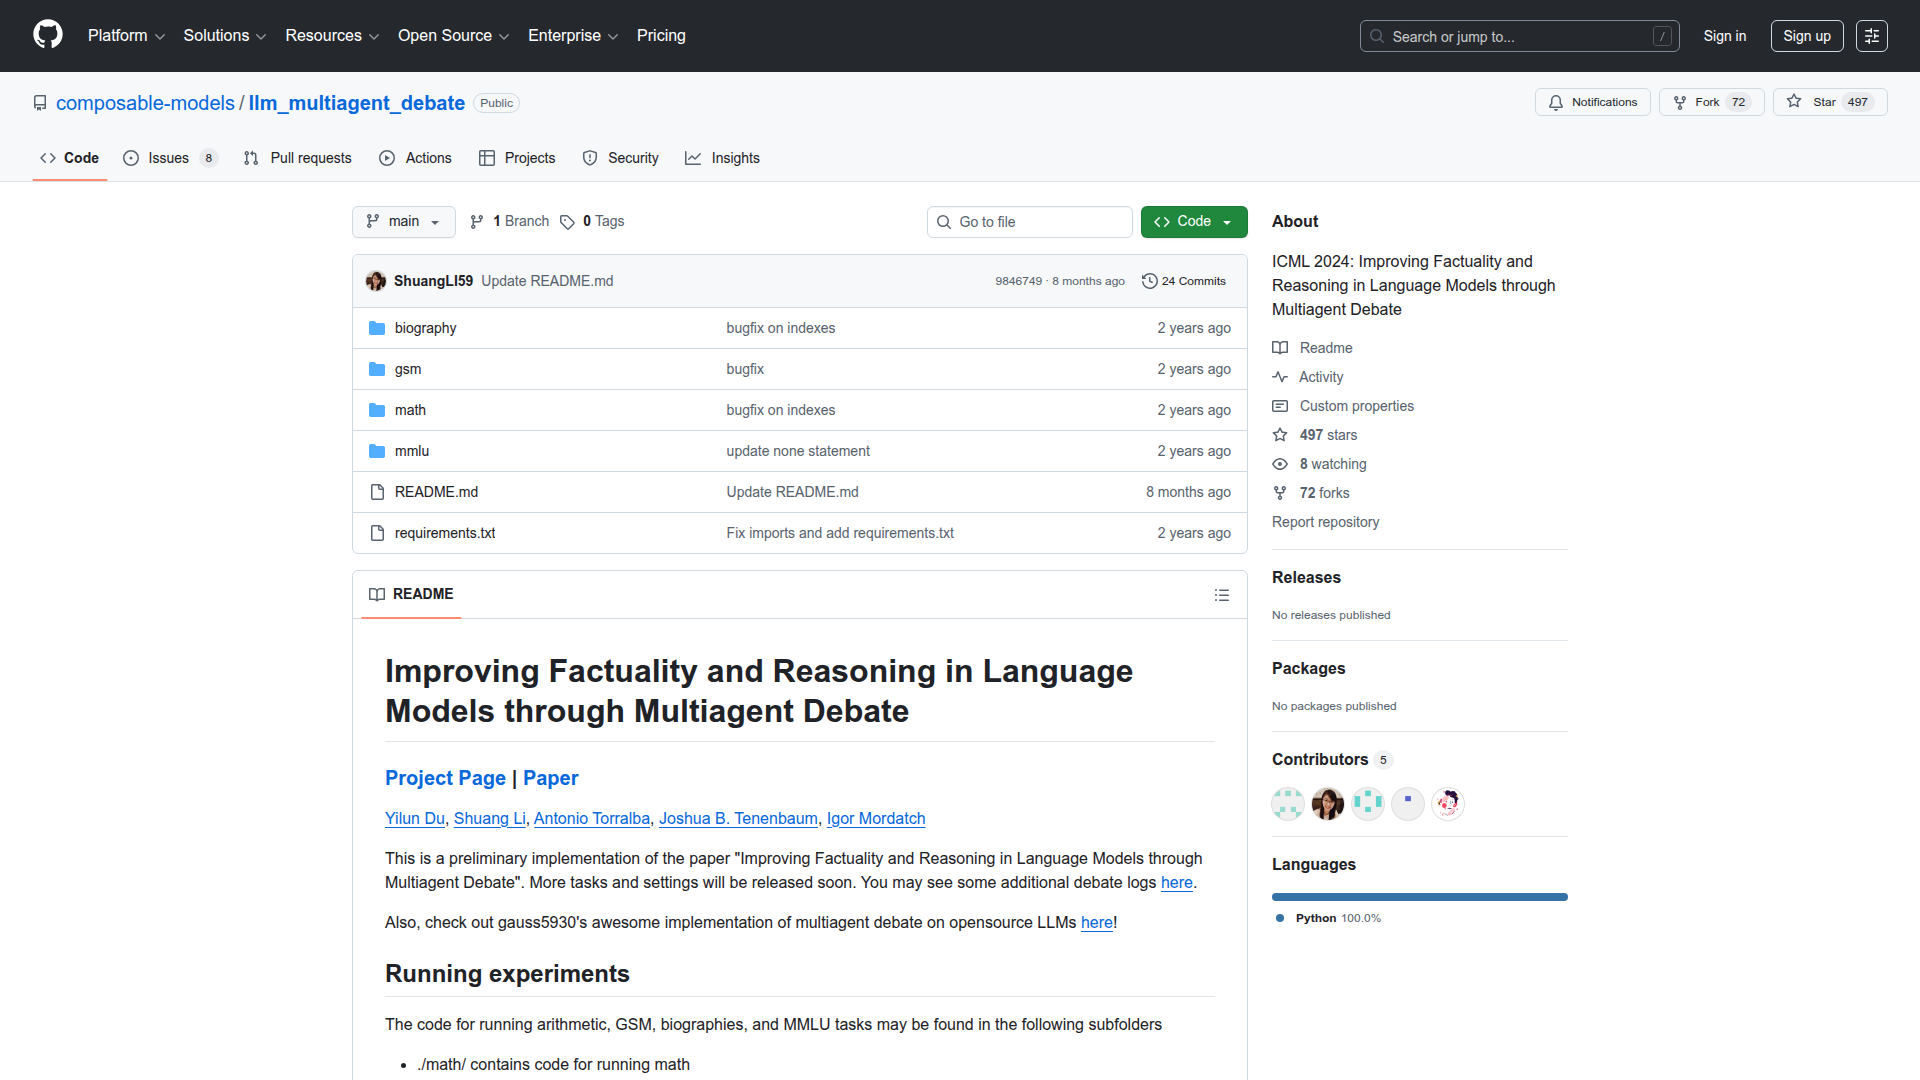Open the main branch dropdown

click(403, 222)
